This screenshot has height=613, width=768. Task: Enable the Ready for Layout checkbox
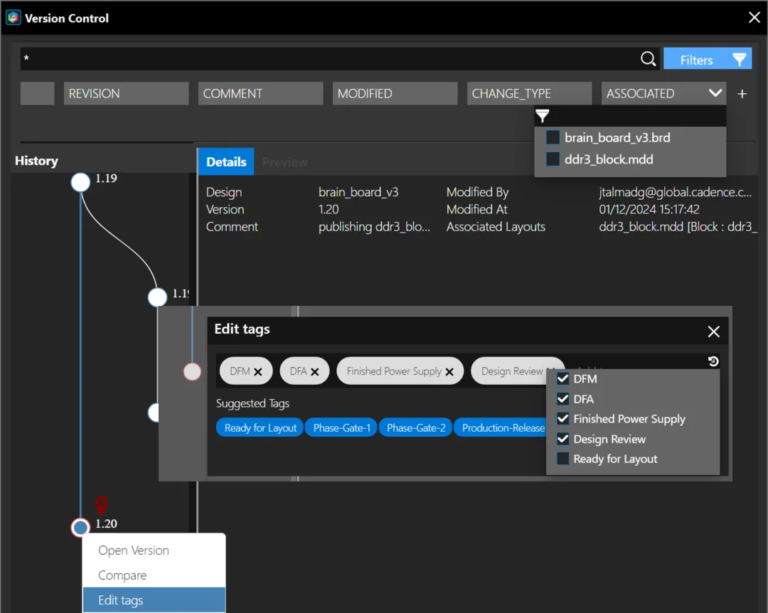(x=563, y=459)
